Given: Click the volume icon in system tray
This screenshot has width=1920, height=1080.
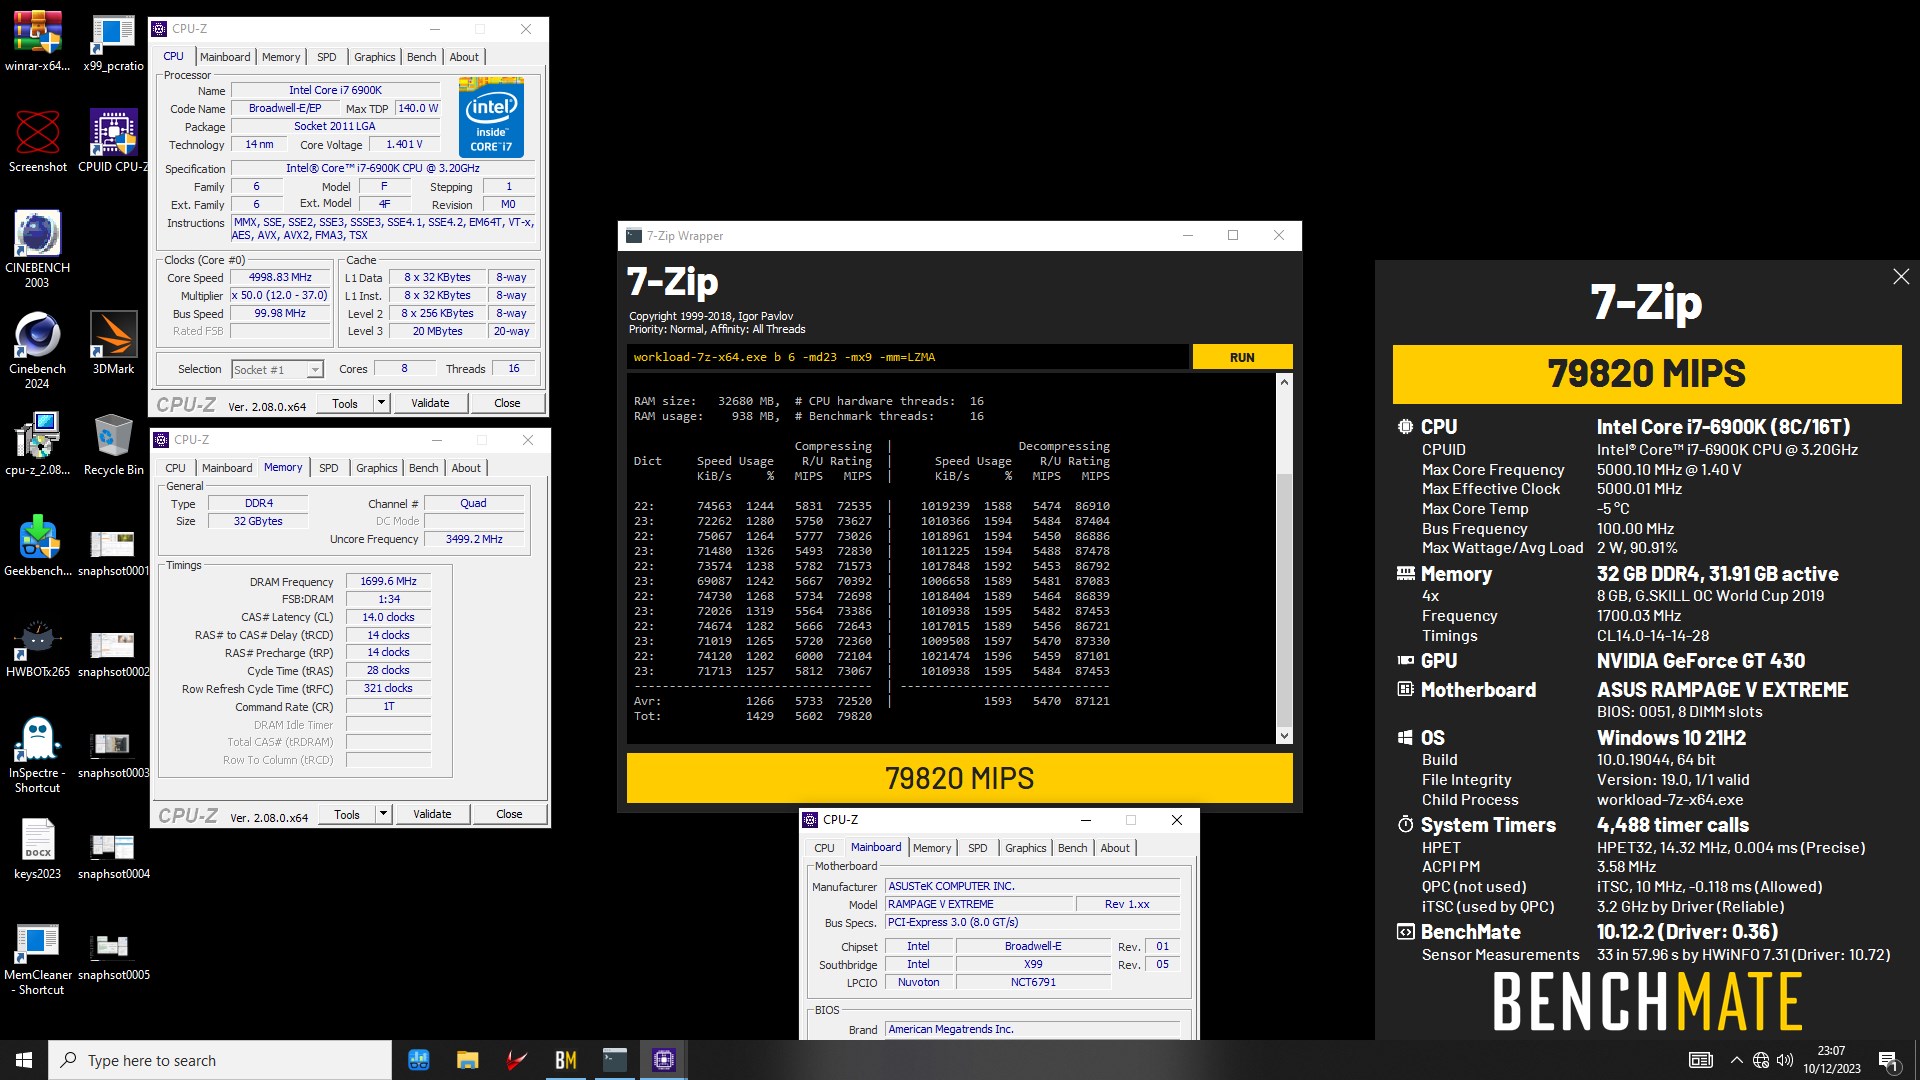Looking at the screenshot, I should 1785,1060.
